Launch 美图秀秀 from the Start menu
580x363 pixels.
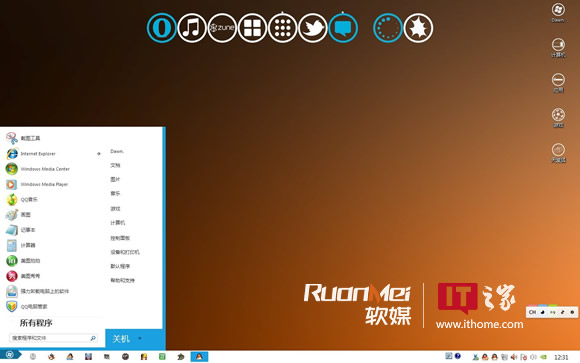23,276
